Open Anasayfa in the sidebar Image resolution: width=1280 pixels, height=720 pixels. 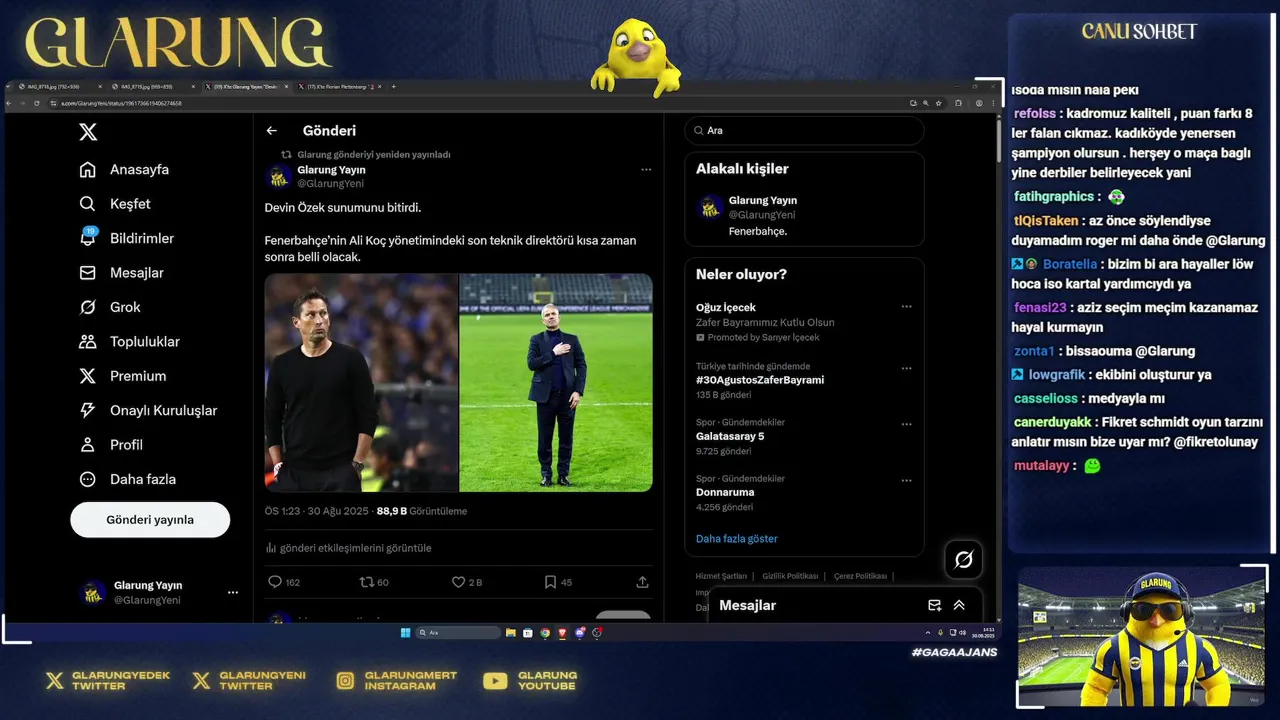pyautogui.click(x=124, y=170)
